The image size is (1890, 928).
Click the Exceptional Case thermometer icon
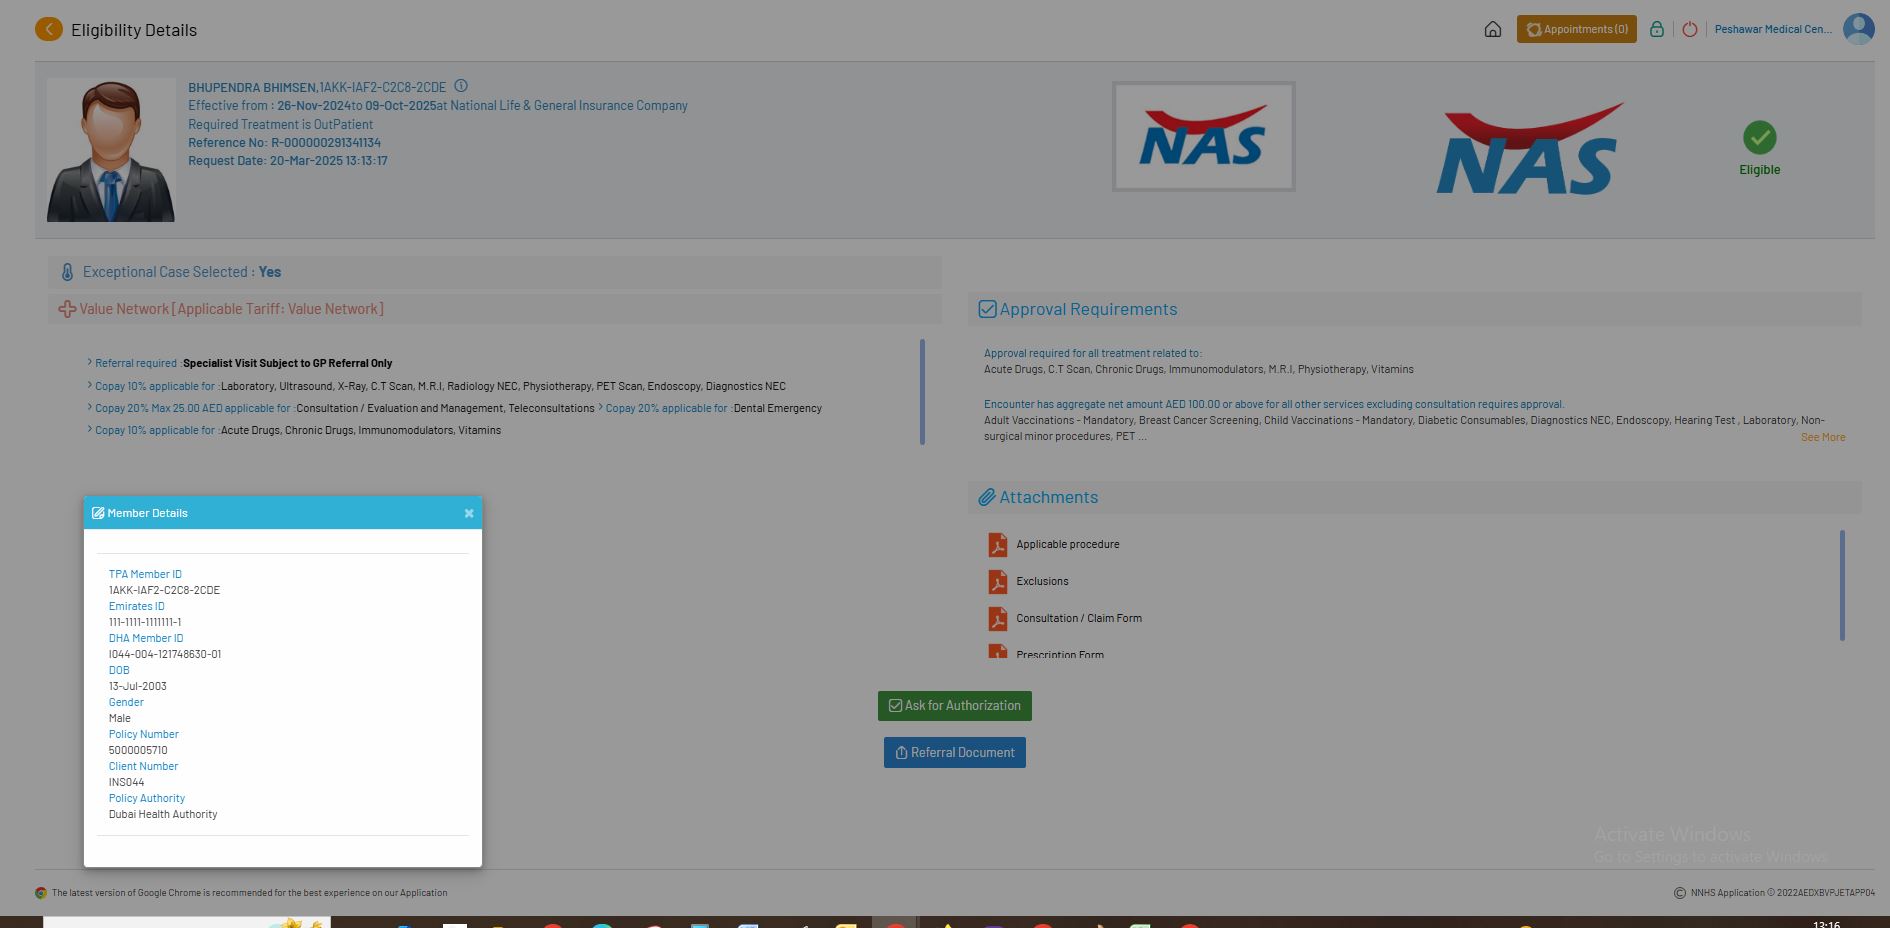coord(67,272)
